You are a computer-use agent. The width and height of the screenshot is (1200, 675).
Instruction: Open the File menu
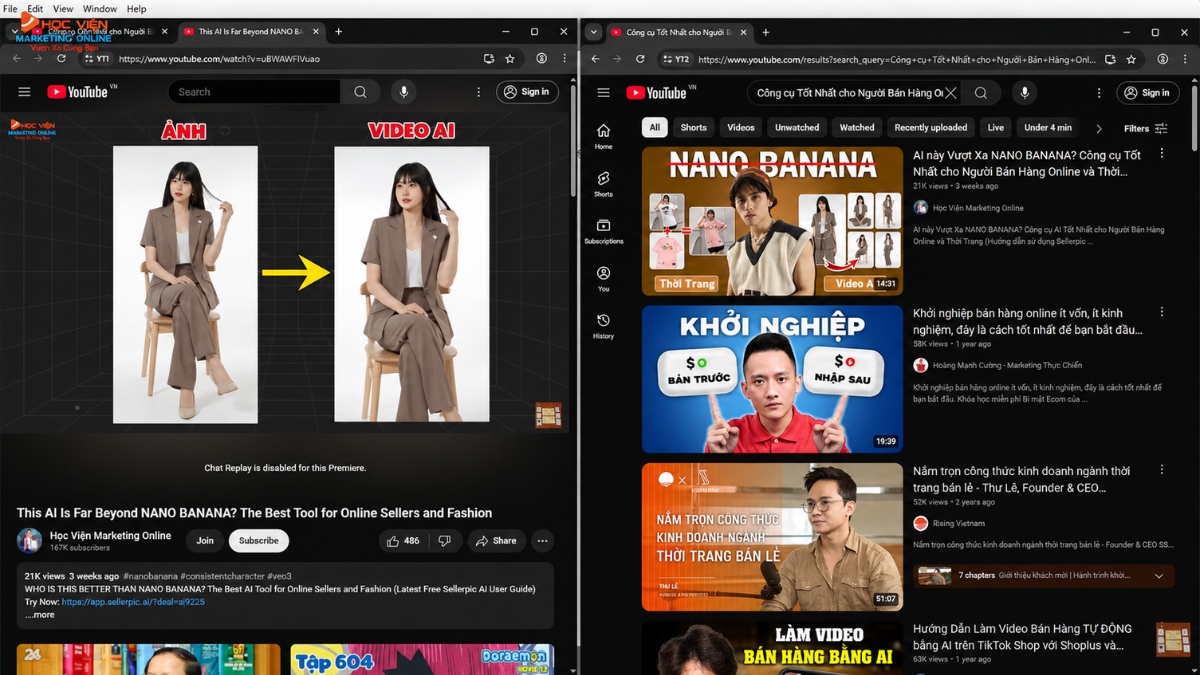click(x=11, y=8)
